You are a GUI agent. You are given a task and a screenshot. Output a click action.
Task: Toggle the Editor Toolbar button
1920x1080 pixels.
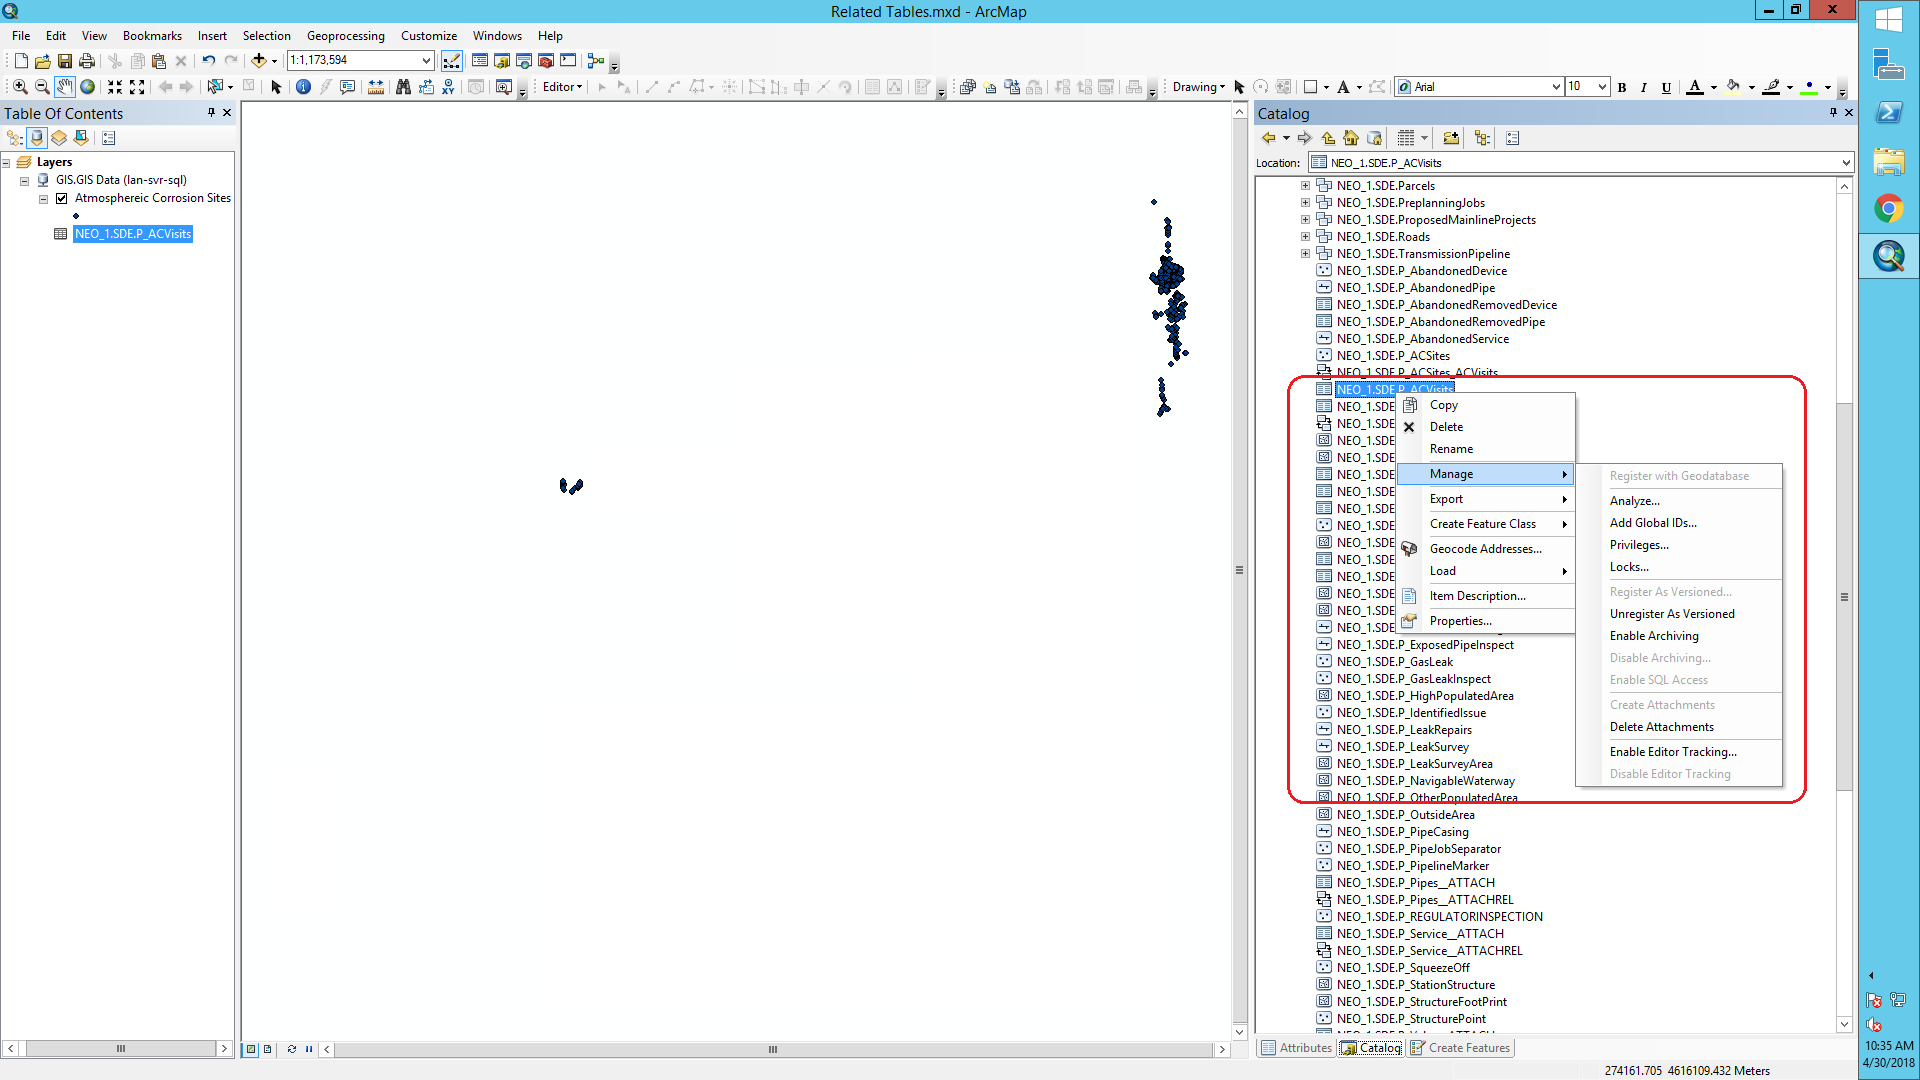pos(452,61)
